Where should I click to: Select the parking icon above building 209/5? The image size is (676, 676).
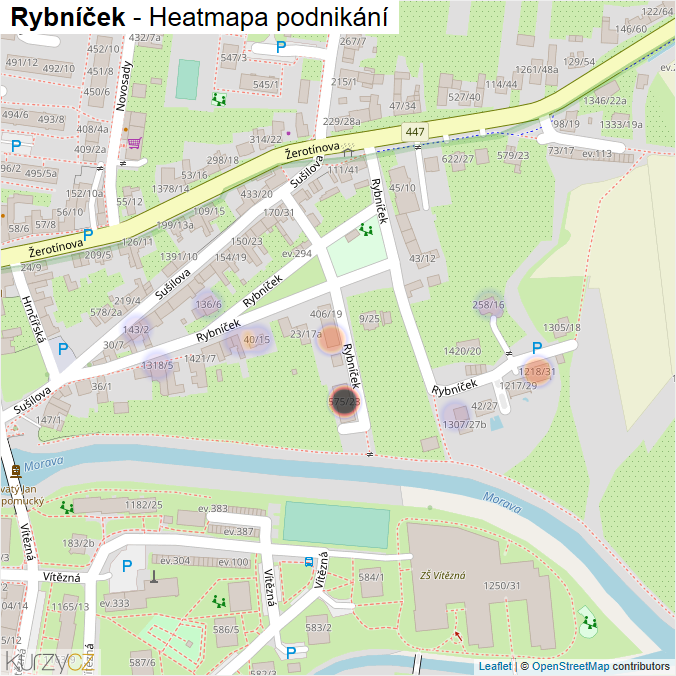[88, 235]
